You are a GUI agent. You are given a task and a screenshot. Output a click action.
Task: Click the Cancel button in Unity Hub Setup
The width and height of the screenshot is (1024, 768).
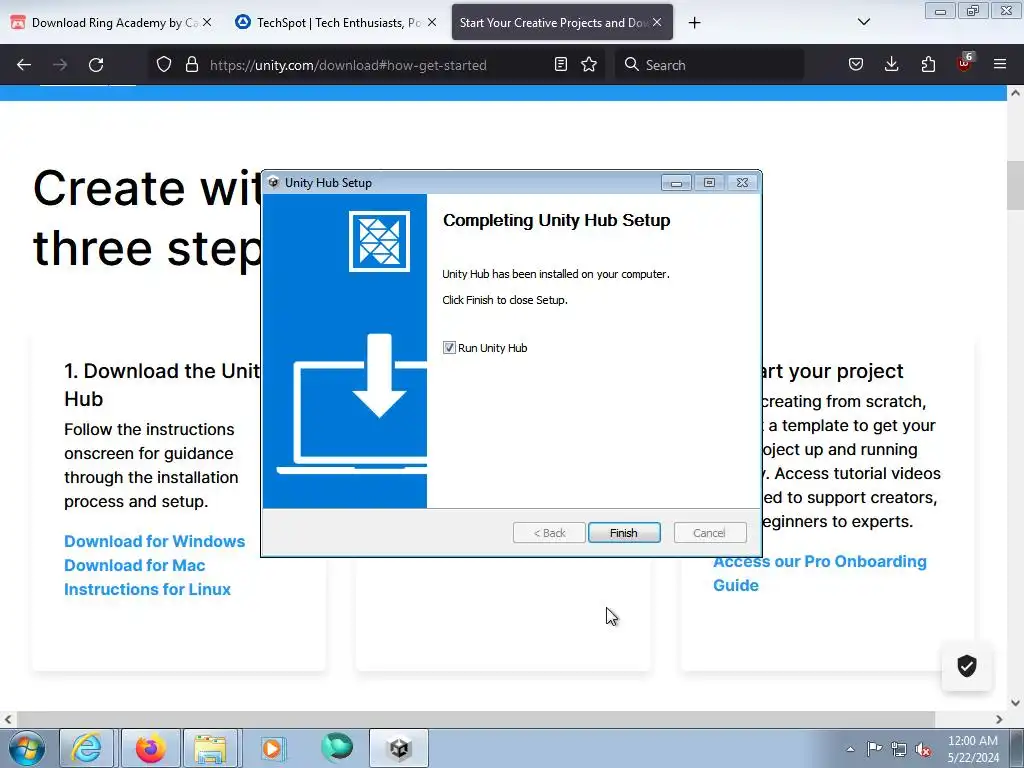[x=709, y=533]
